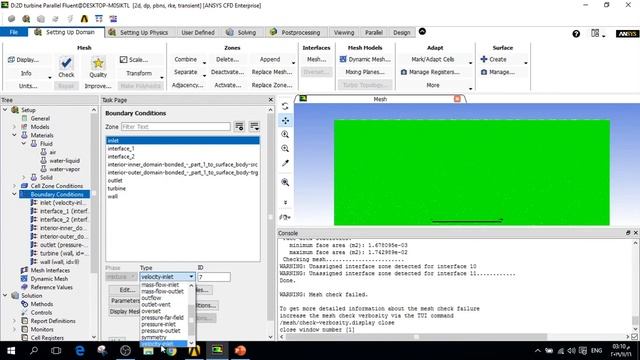
Task: Expand the Solid materials node
Action: [x=24, y=177]
